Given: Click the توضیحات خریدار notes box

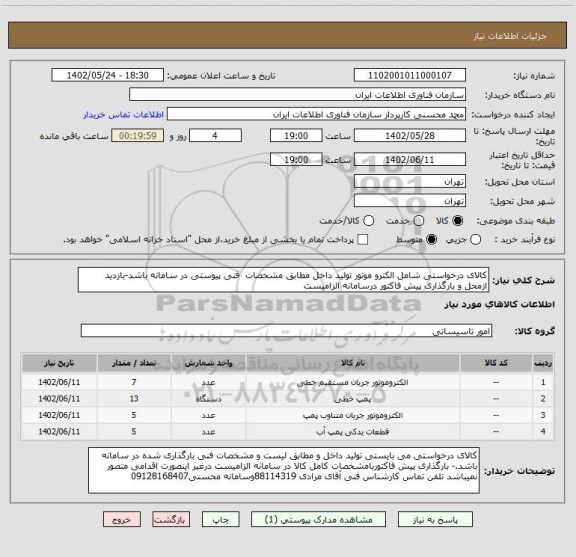Looking at the screenshot, I should (x=284, y=471).
